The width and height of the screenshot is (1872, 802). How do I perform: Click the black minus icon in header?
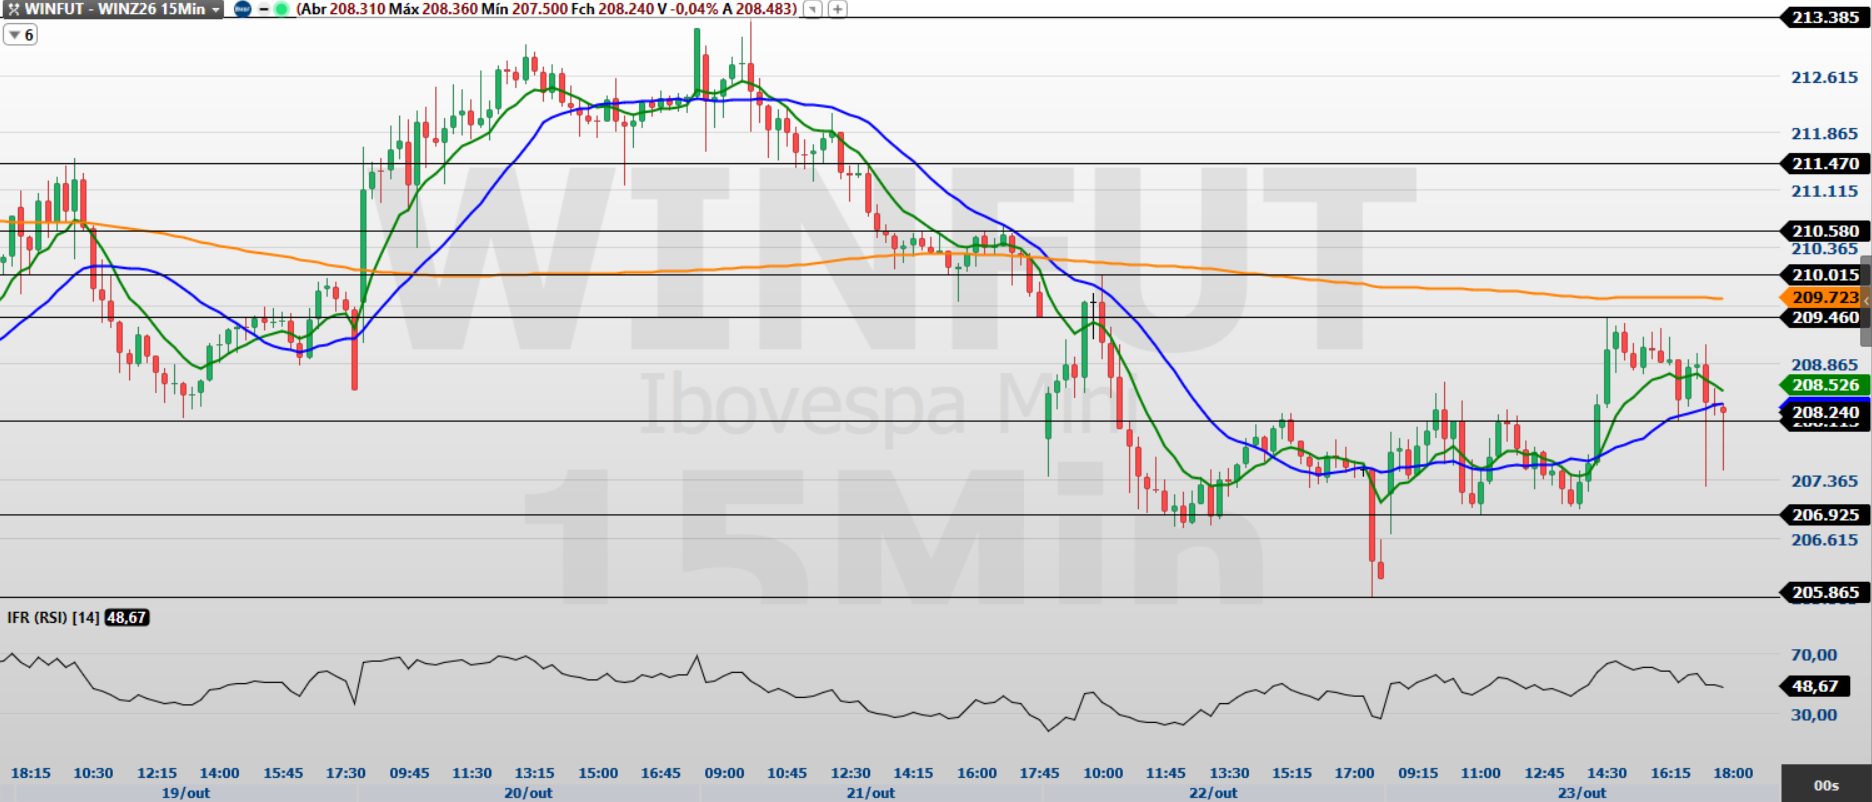pos(263,9)
